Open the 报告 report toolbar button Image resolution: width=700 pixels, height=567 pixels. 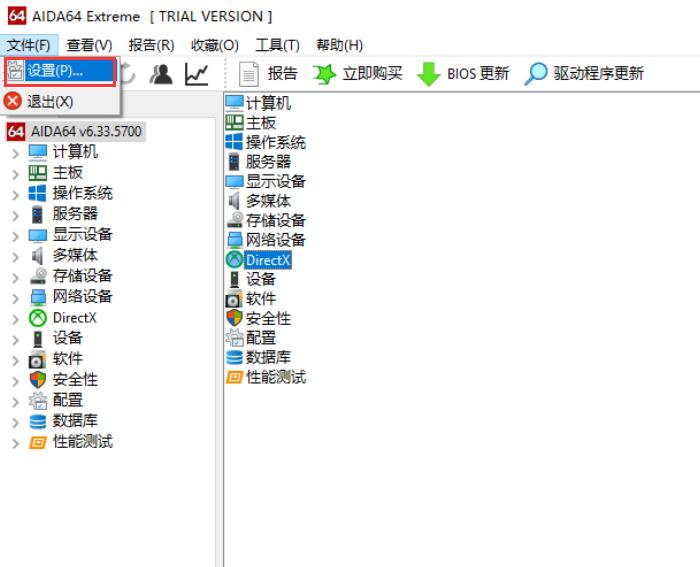pos(269,74)
